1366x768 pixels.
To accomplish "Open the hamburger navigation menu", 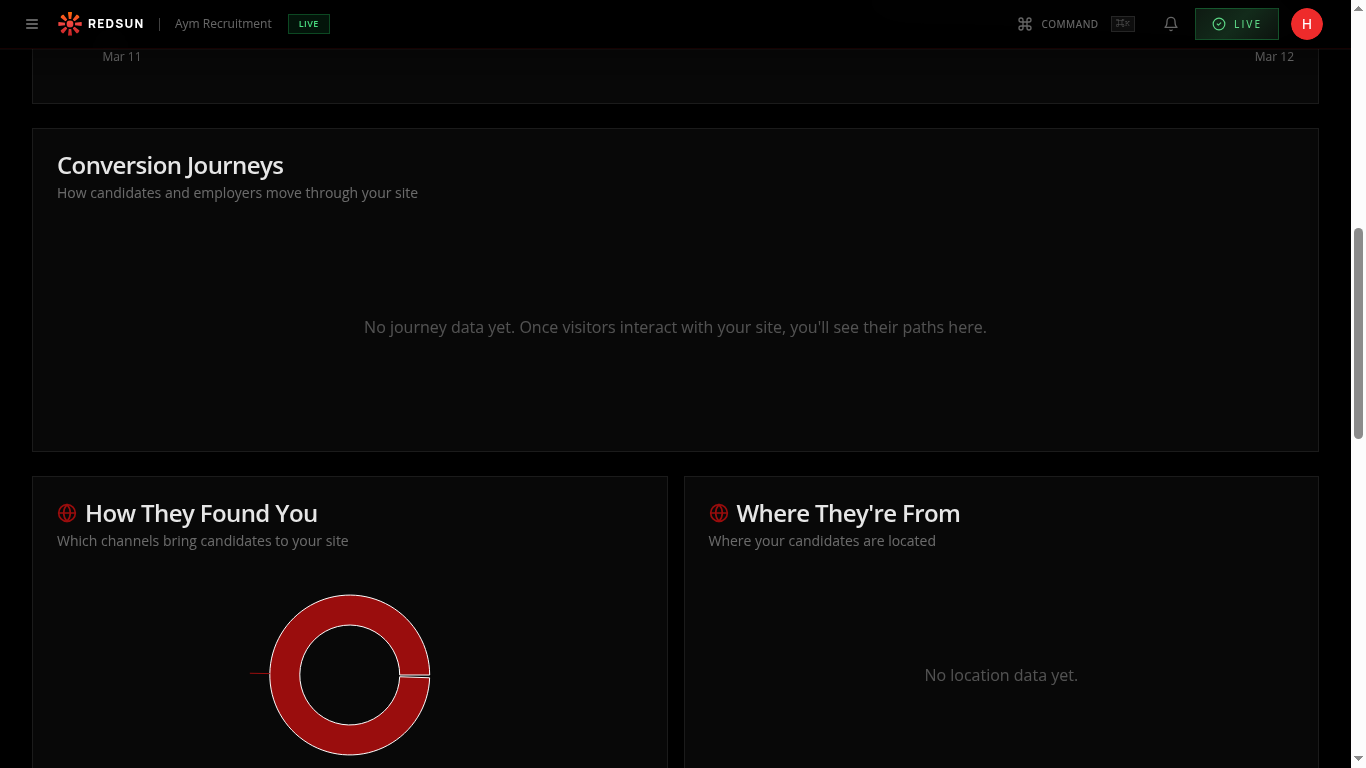I will click(31, 23).
